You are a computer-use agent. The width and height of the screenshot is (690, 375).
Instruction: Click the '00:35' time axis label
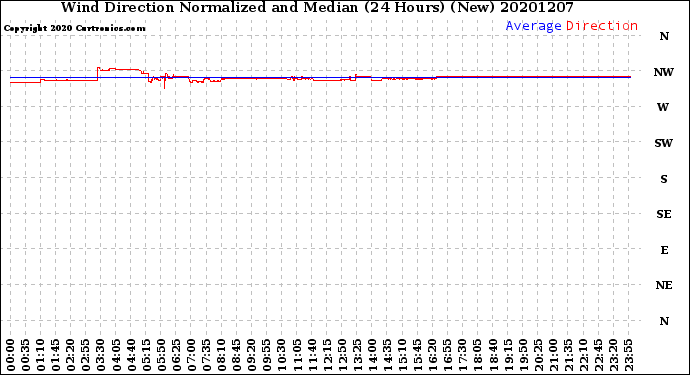[x=26, y=356]
